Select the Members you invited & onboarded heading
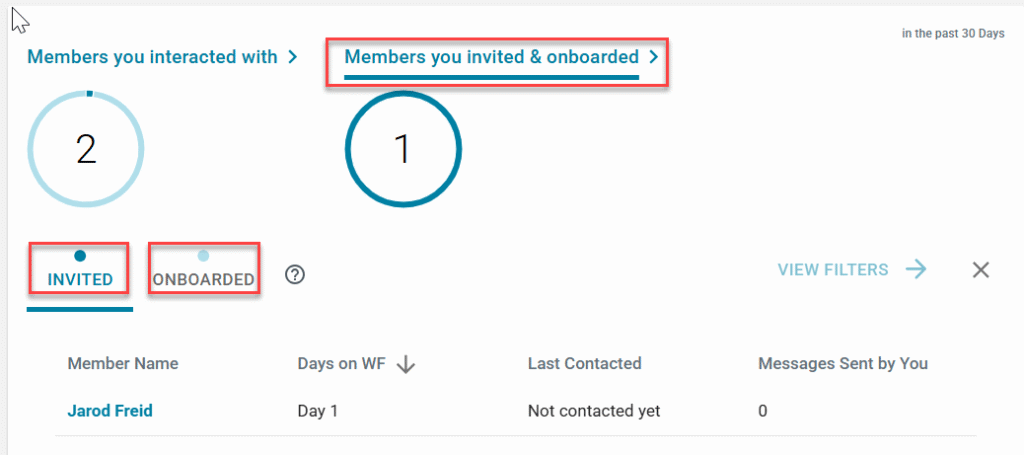1024x455 pixels. pos(491,57)
